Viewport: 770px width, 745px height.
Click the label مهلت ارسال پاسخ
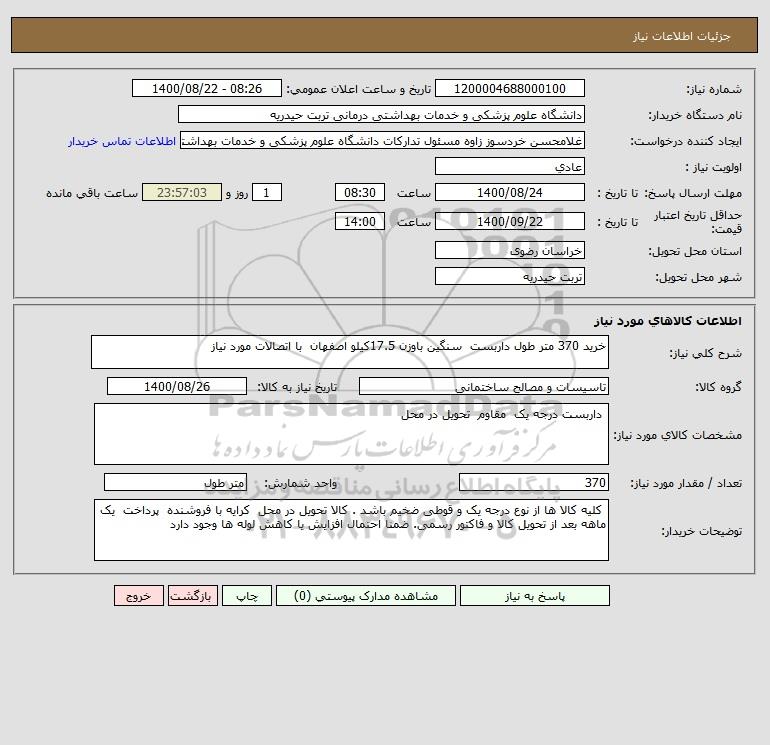(x=693, y=193)
